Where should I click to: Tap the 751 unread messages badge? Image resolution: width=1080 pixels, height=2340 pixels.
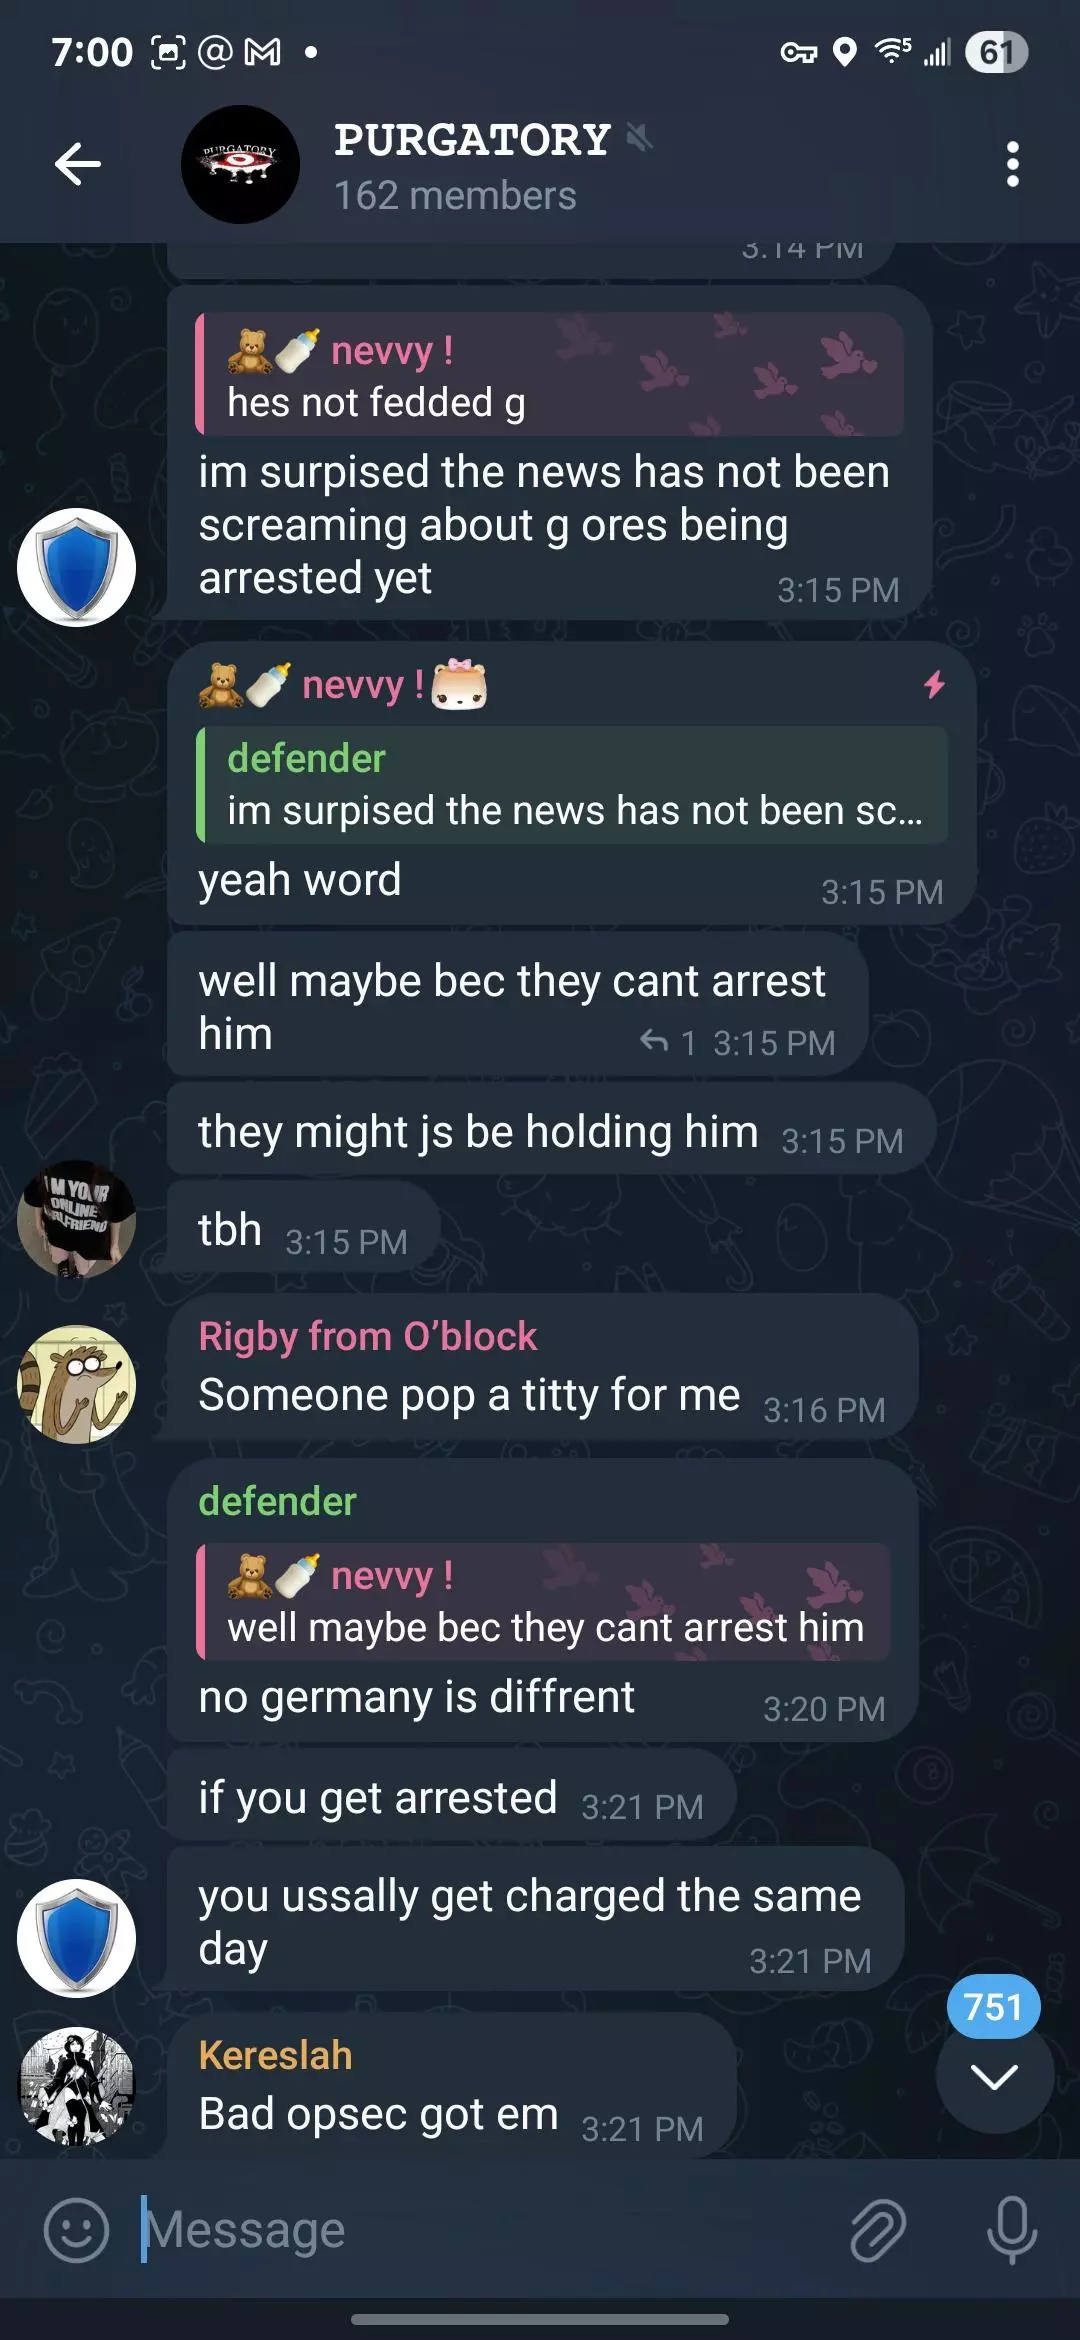point(993,2006)
